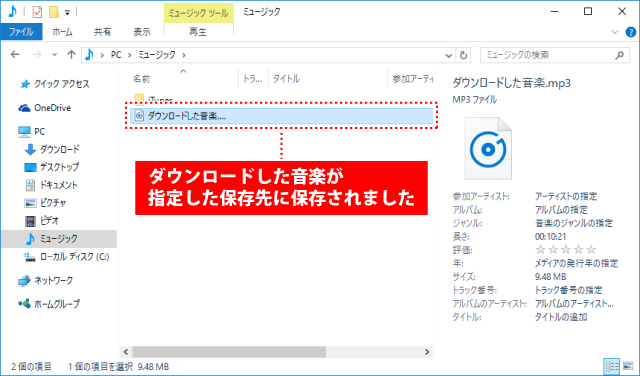The height and width of the screenshot is (376, 640).
Task: Switch to the ホーム ribbon tab
Action: click(x=62, y=32)
